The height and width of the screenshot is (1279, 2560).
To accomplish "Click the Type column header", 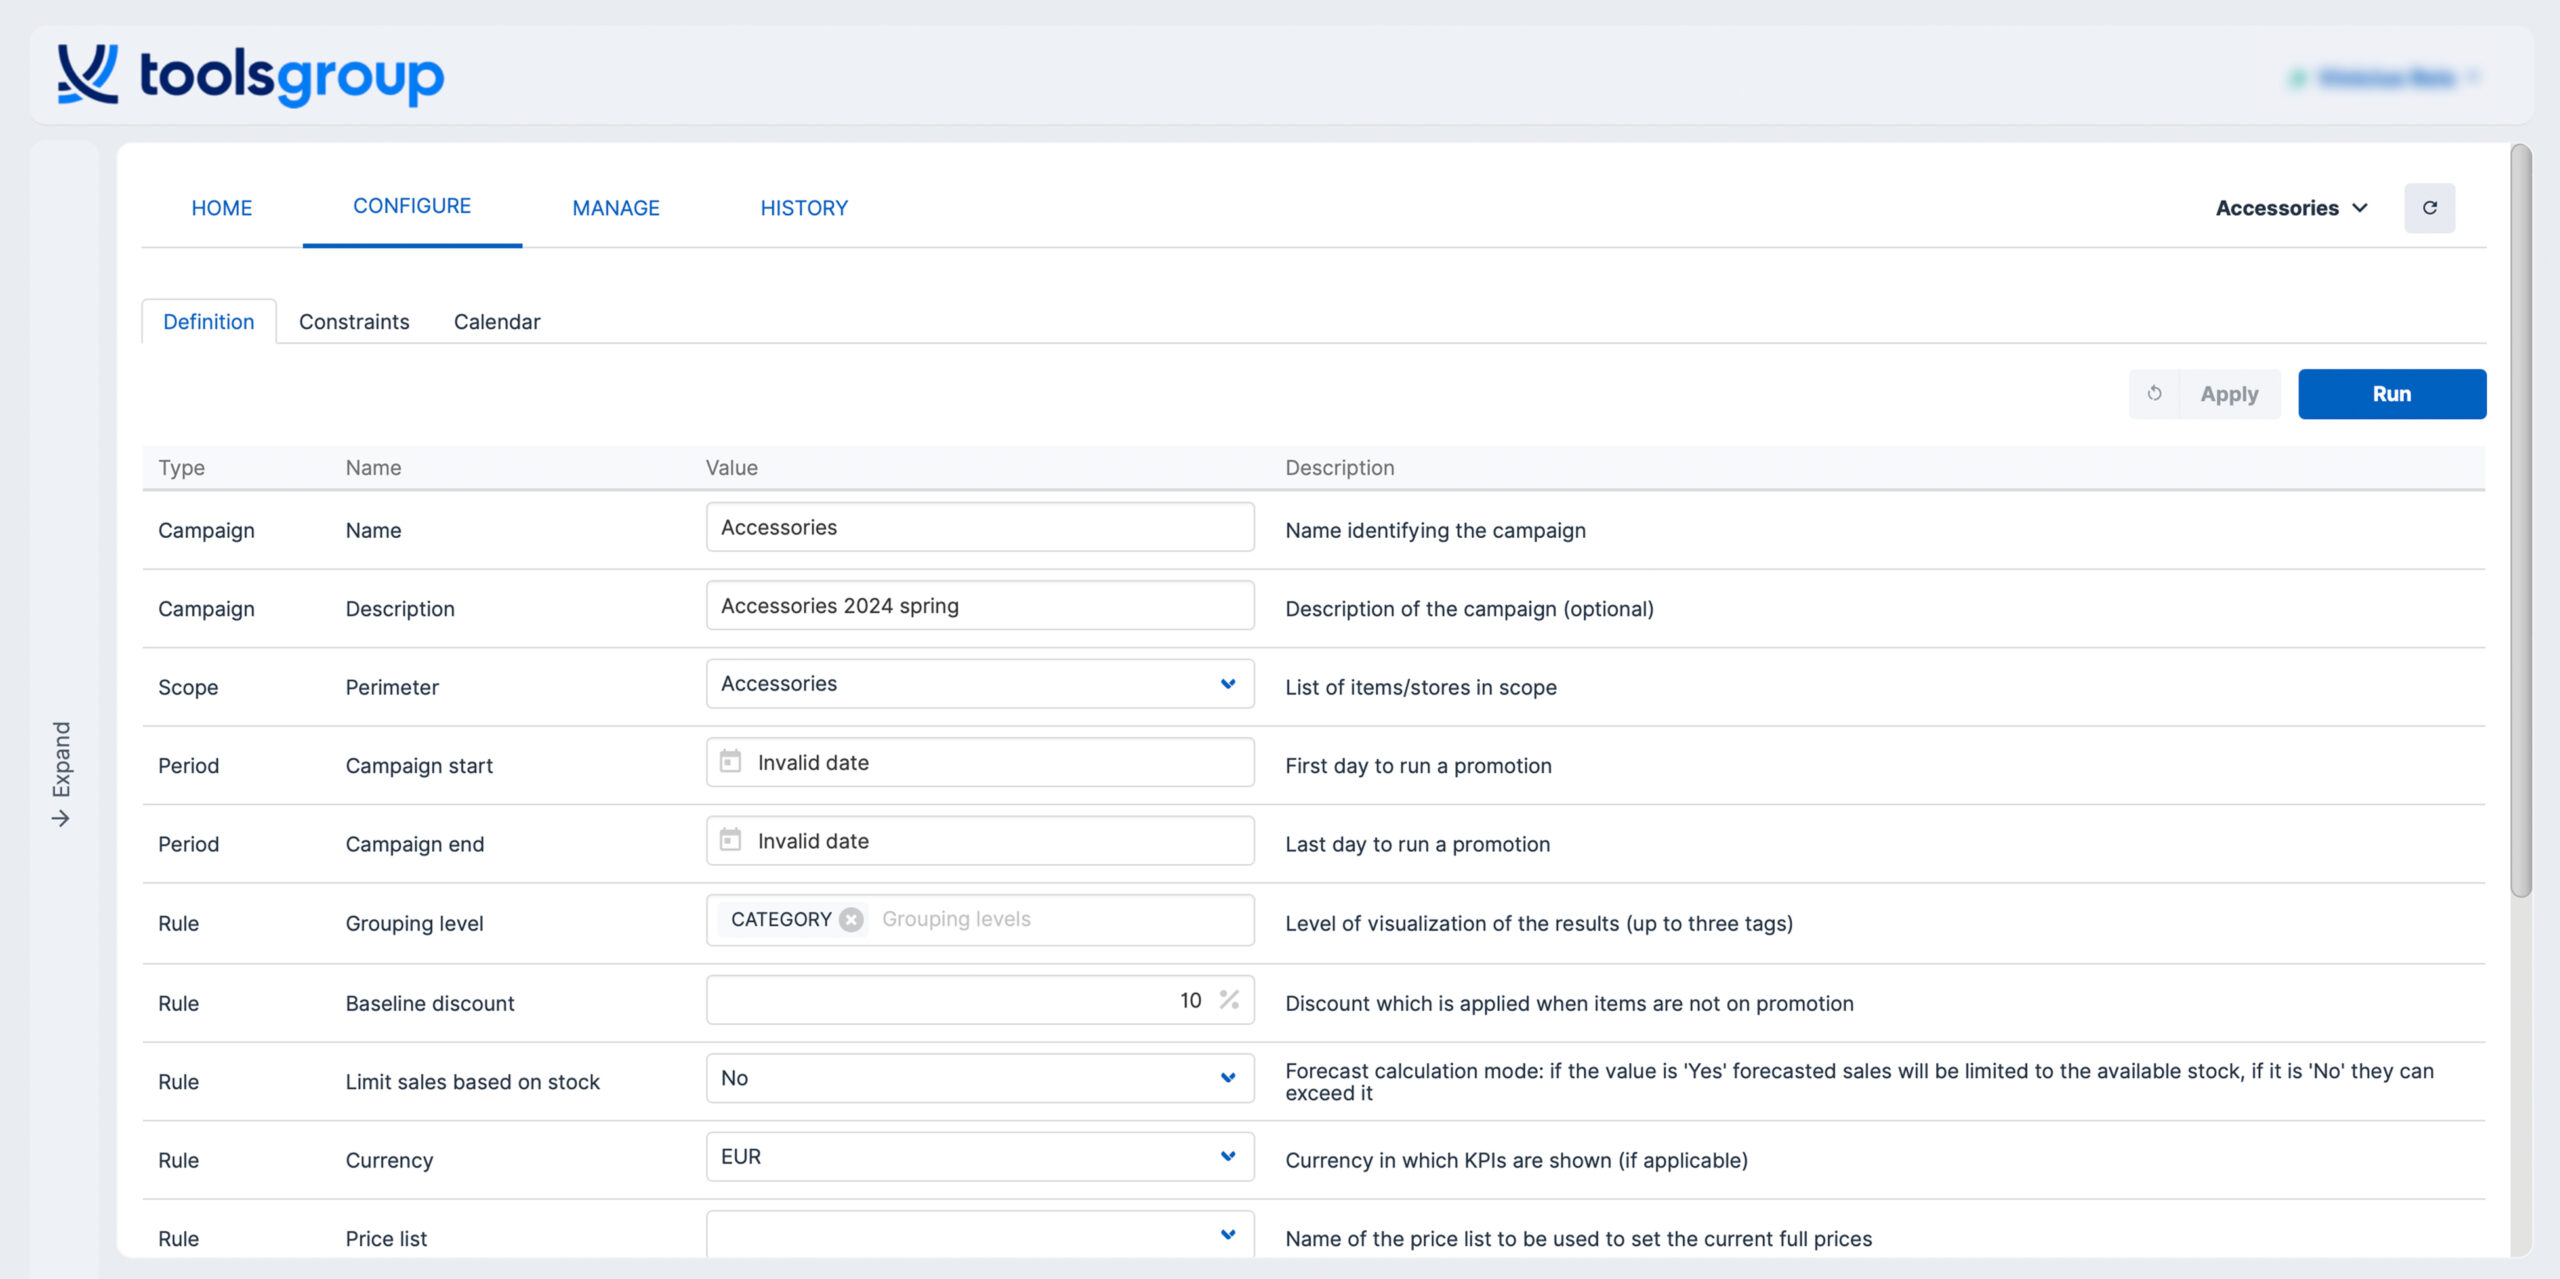I will click(181, 467).
